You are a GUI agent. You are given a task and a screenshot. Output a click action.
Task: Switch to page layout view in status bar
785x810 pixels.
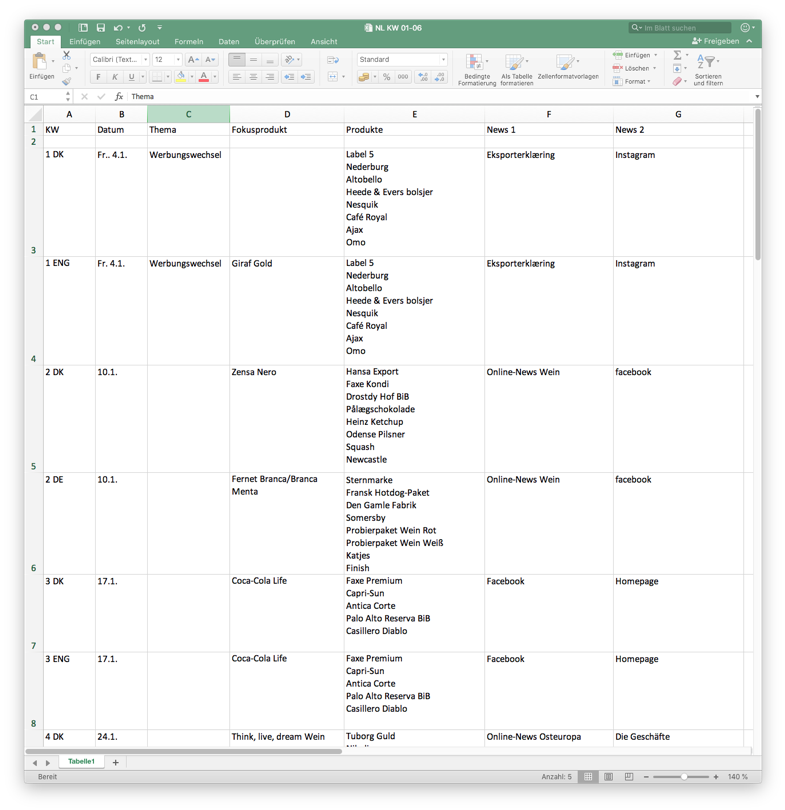(x=608, y=777)
